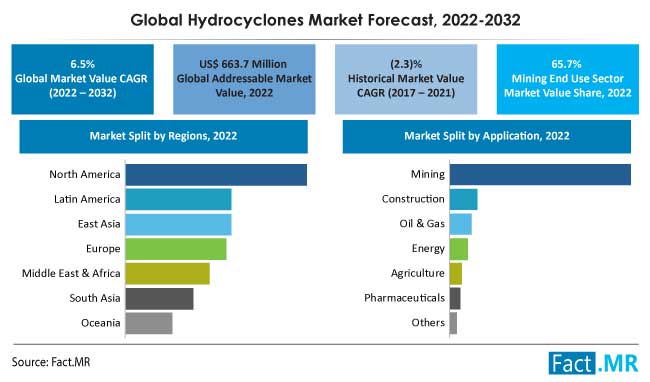Select the Oceania gray bar
The image size is (650, 382).
pyautogui.click(x=149, y=323)
